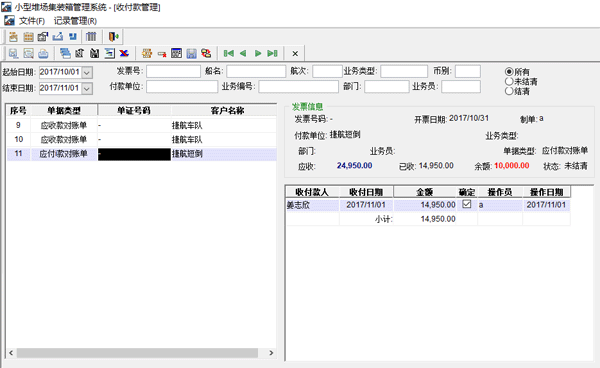
Task: Click the faded printer icon
Action: pos(43,54)
